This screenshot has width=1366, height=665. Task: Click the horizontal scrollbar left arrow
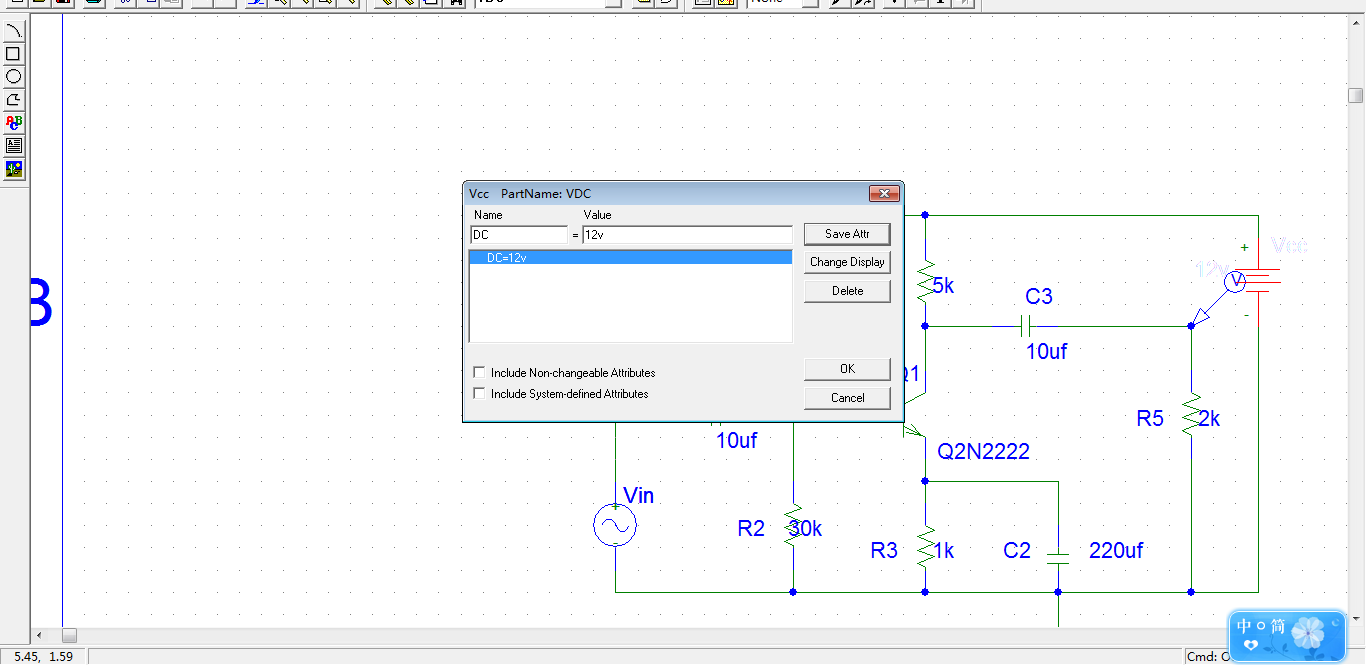coord(40,636)
